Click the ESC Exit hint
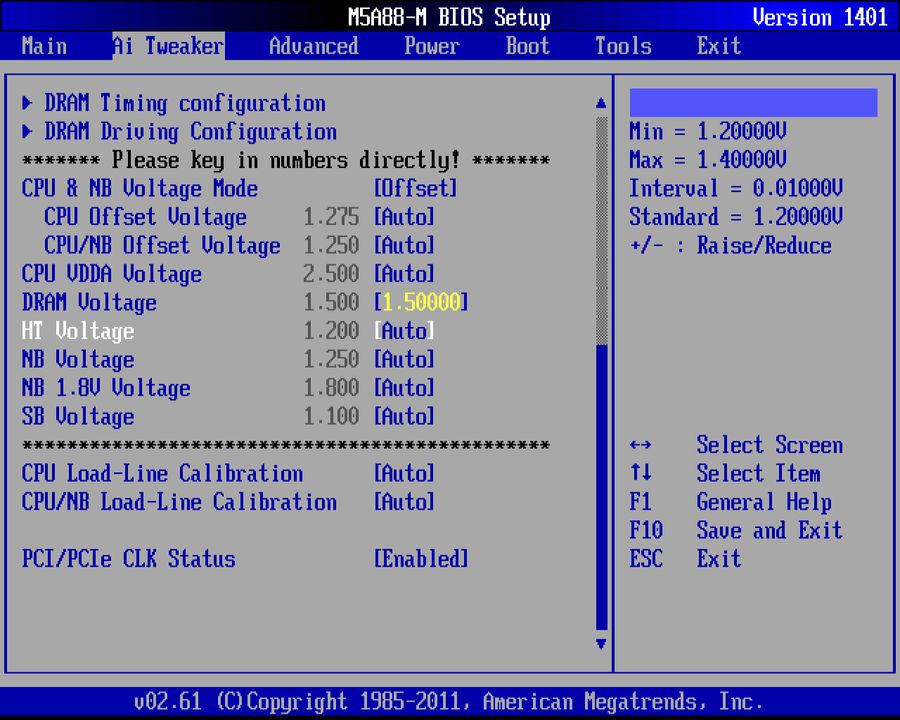The width and height of the screenshot is (900, 720). 685,559
